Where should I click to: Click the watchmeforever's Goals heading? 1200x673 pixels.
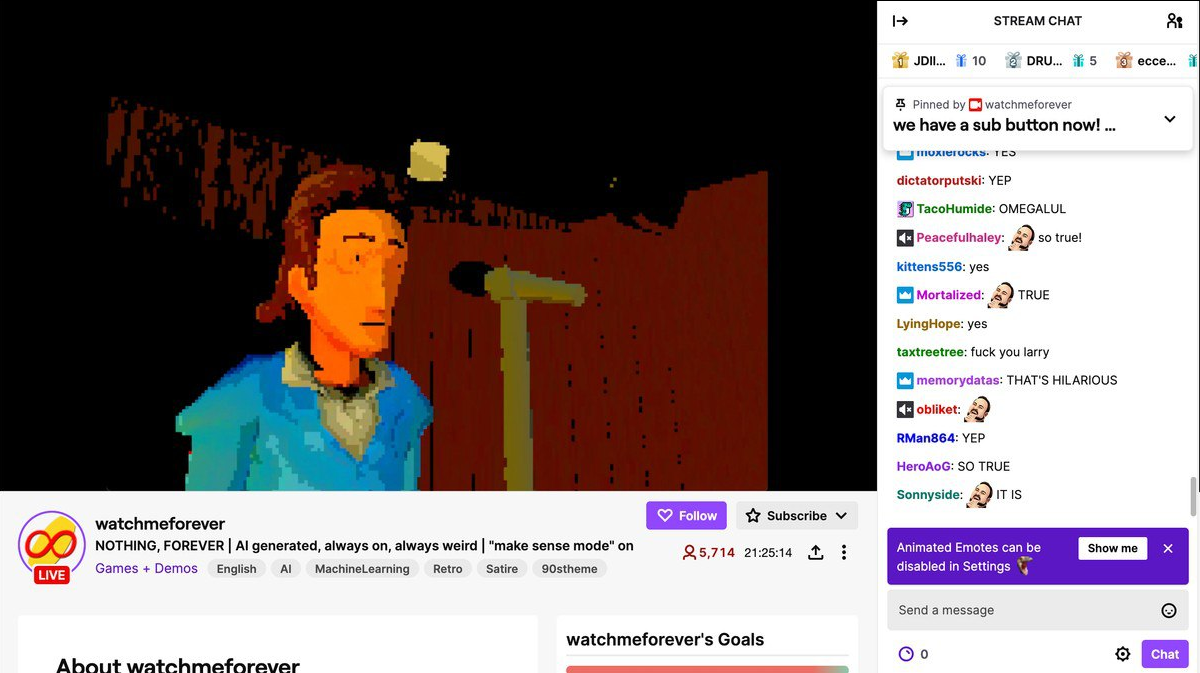(x=665, y=640)
